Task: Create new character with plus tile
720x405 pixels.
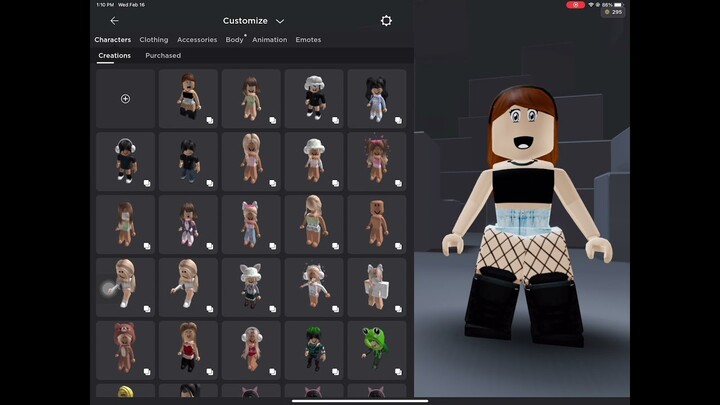Action: [x=125, y=99]
